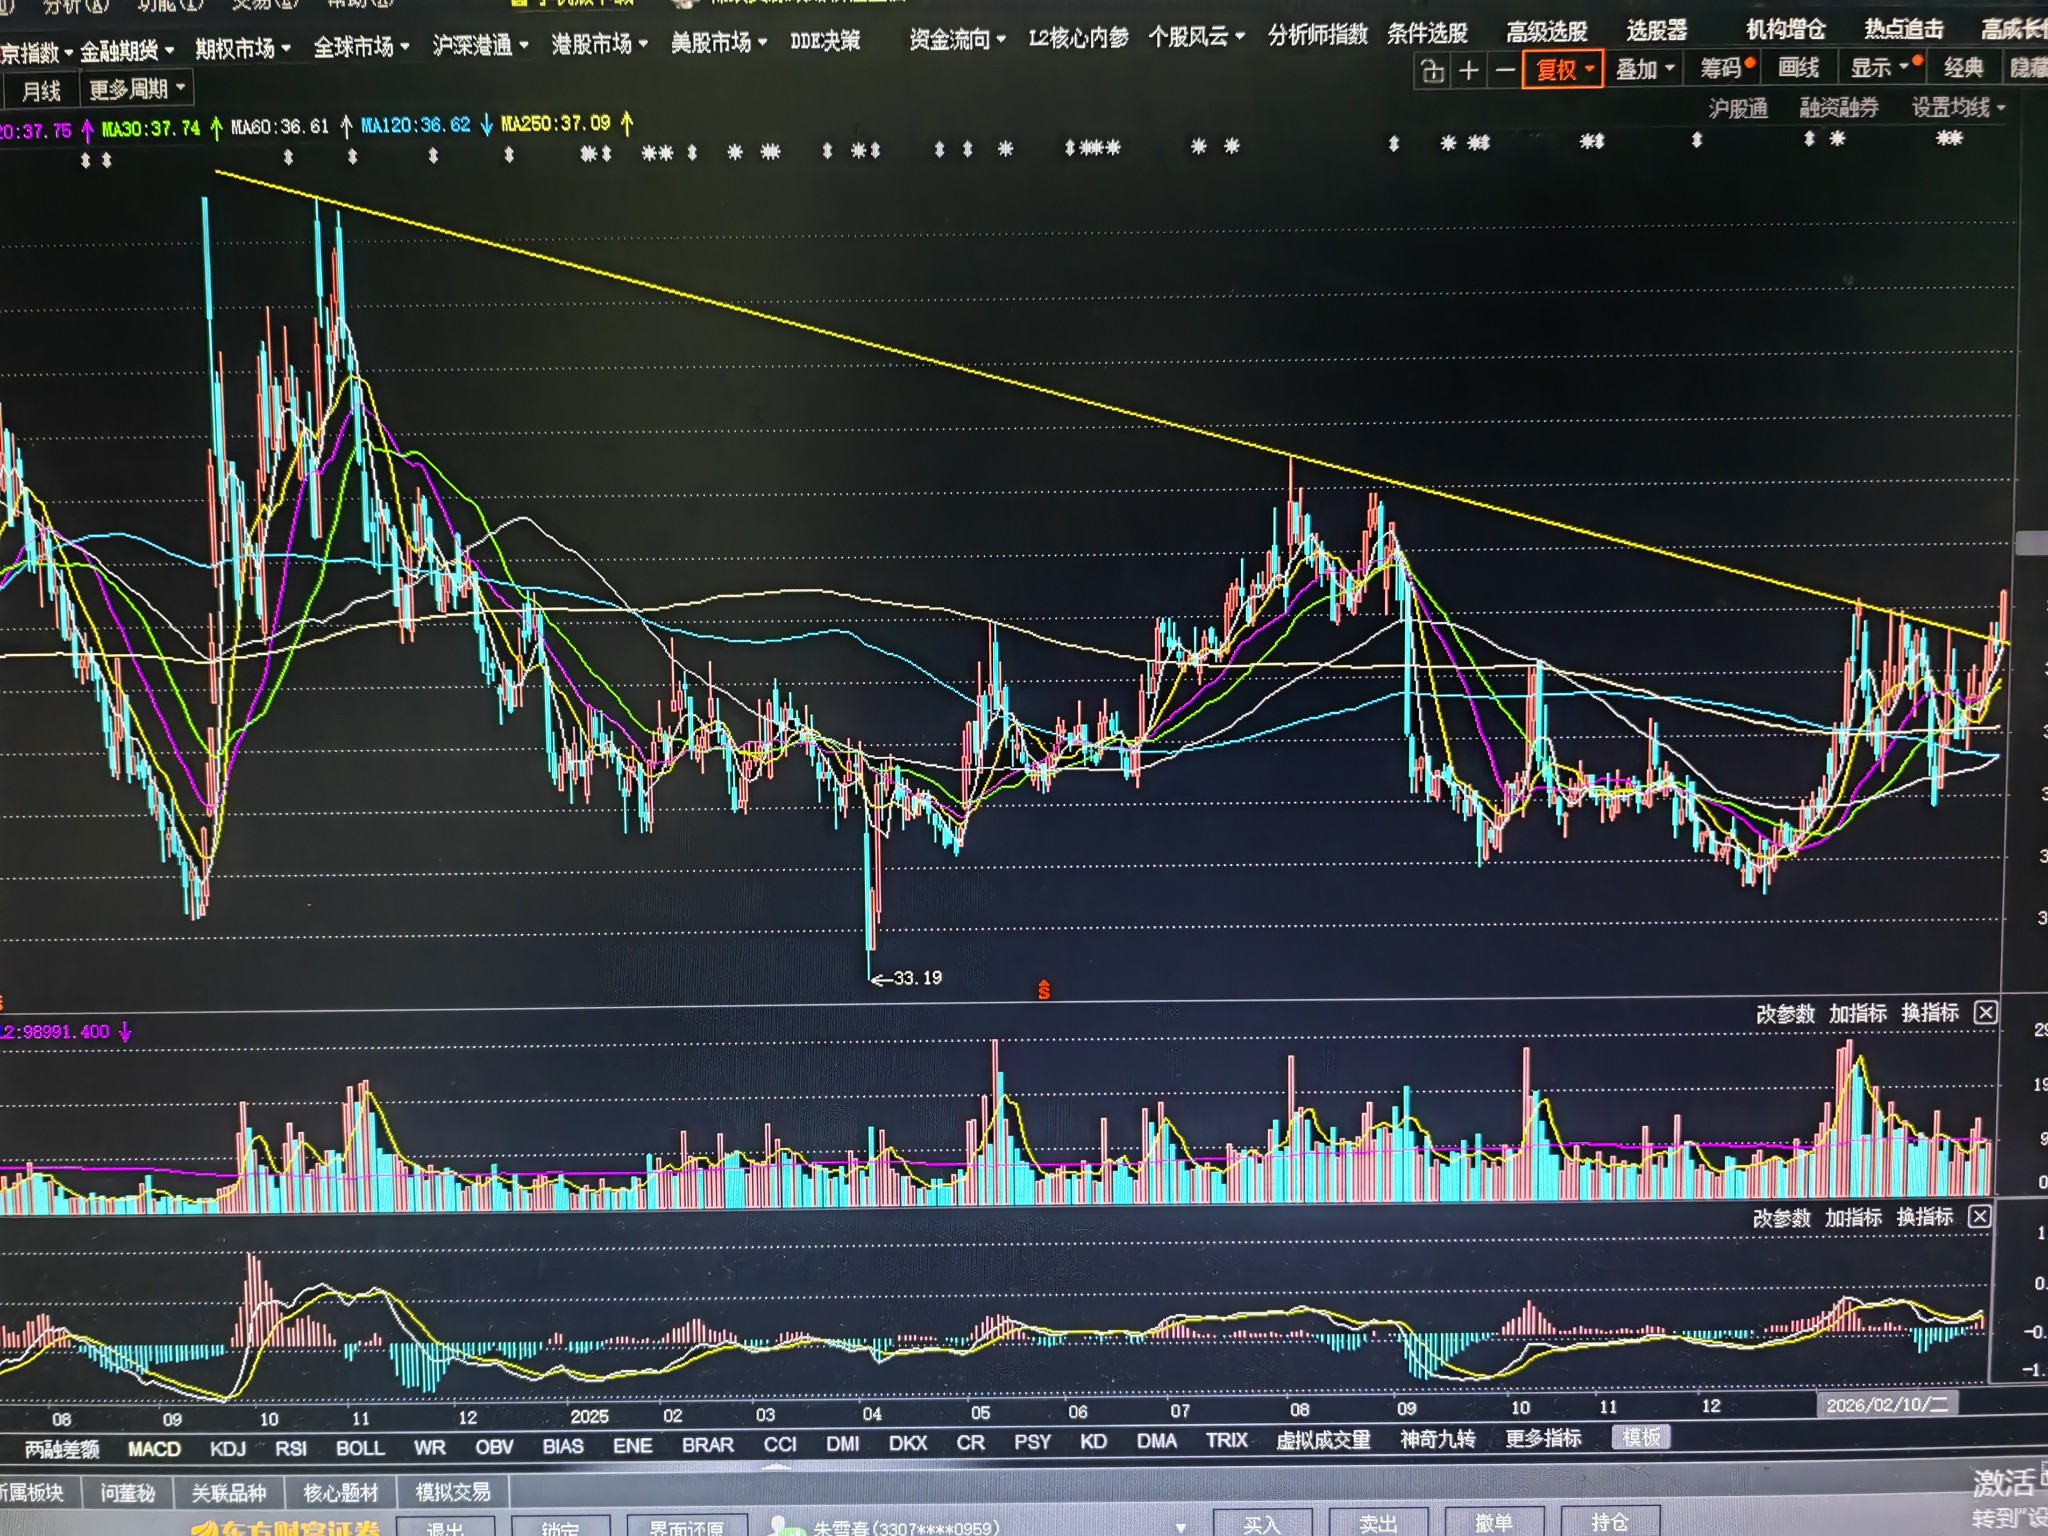Close the volume indicator panel

[1986, 1013]
